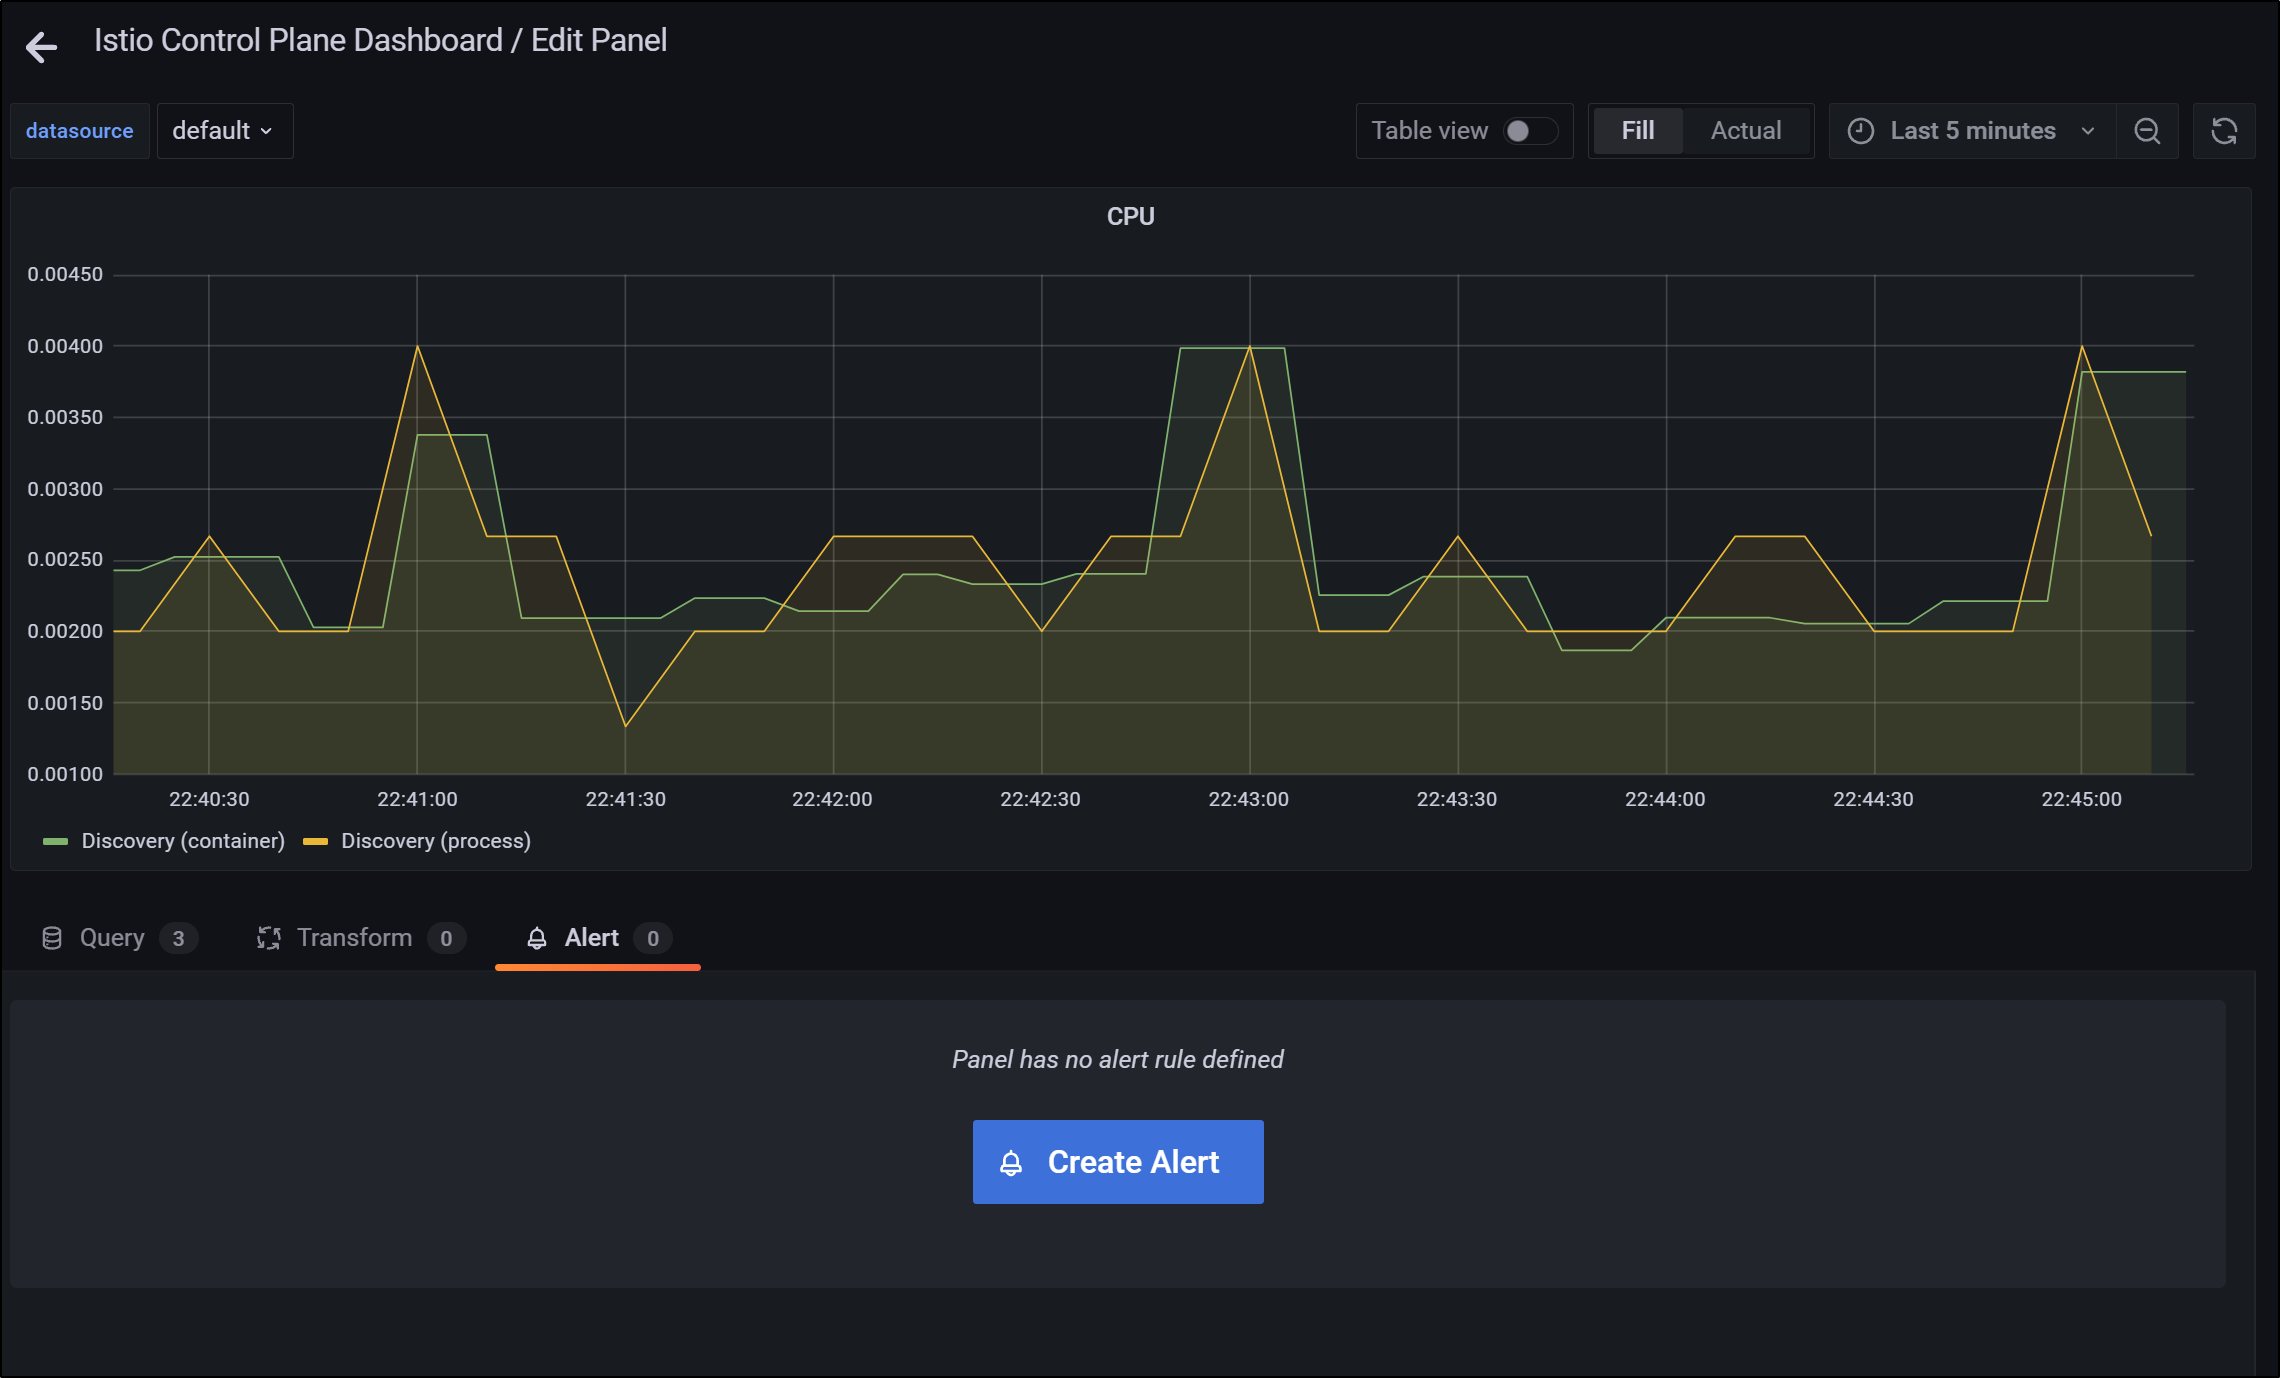
Task: Click the datasource variable label
Action: click(80, 131)
